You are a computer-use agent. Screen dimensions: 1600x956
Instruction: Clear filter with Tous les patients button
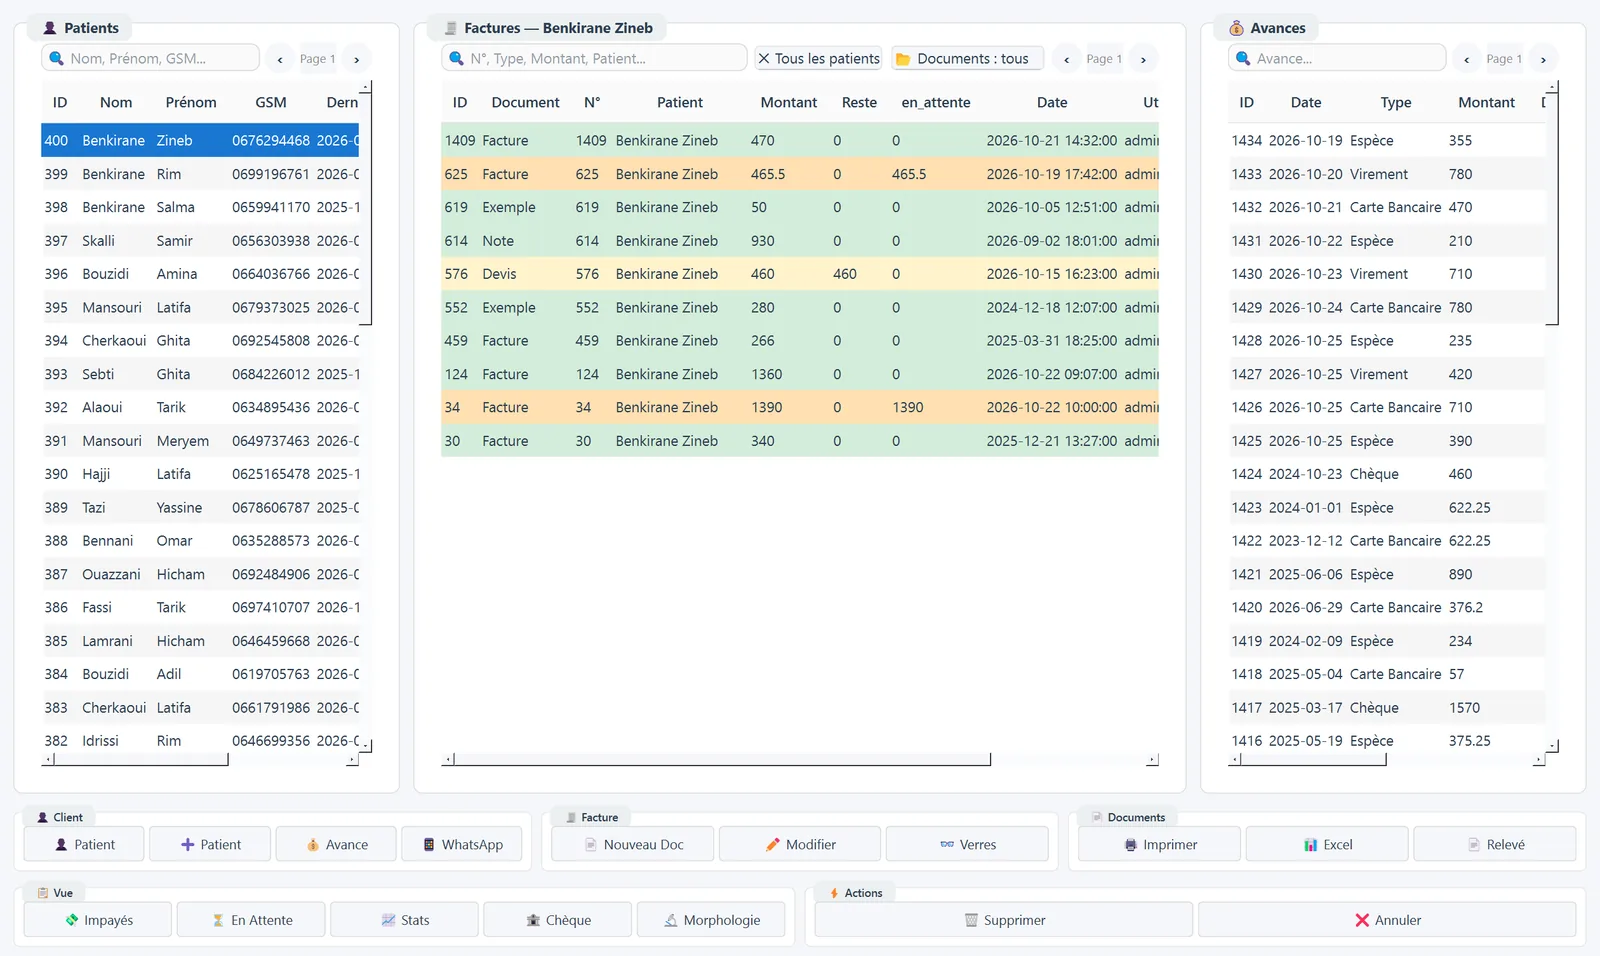click(x=818, y=58)
